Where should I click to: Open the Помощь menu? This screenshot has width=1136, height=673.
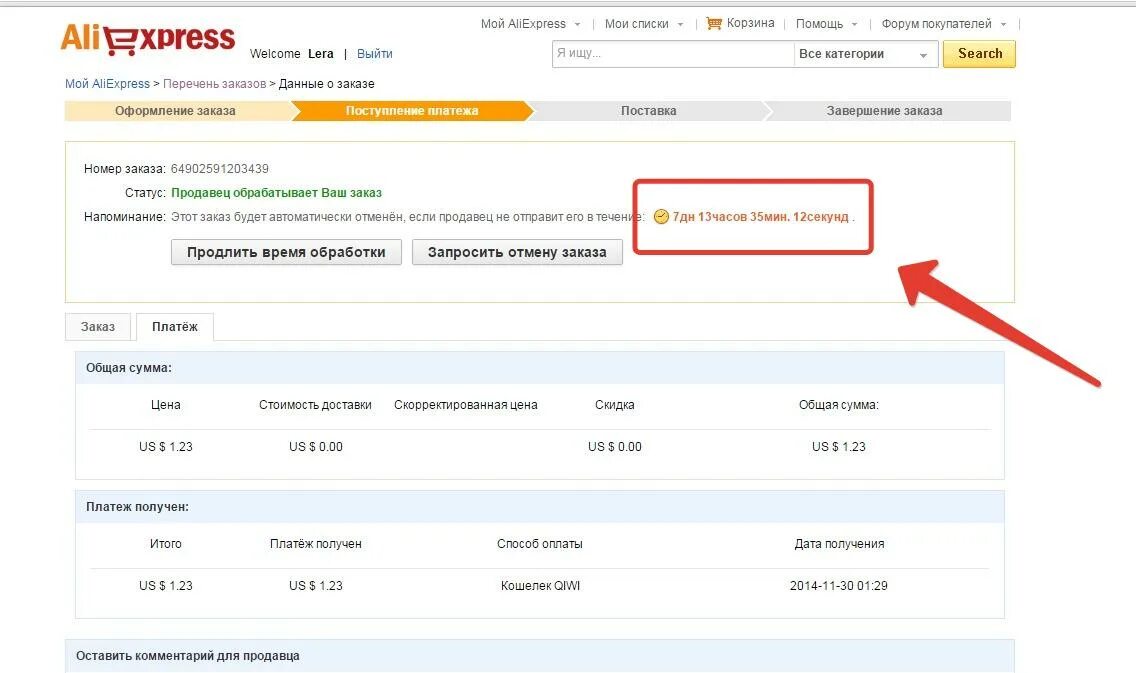pos(819,24)
